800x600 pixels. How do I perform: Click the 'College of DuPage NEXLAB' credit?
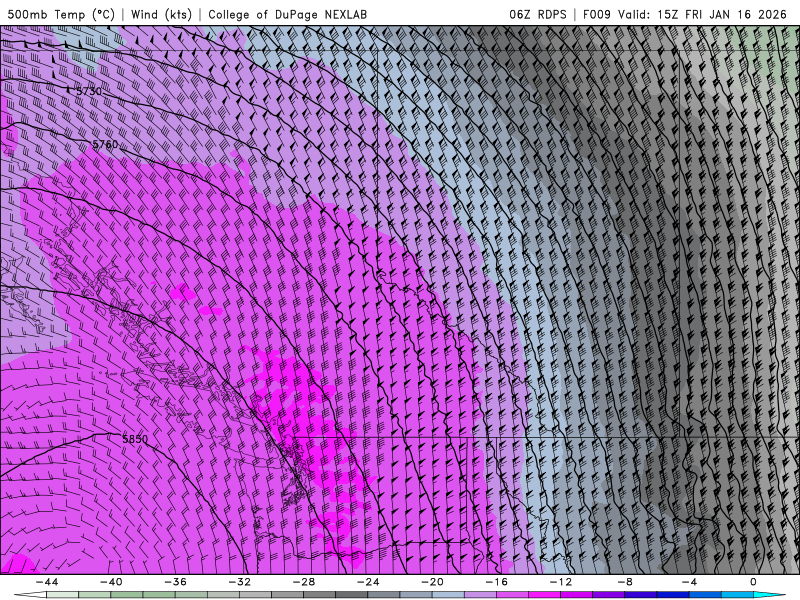pos(287,14)
